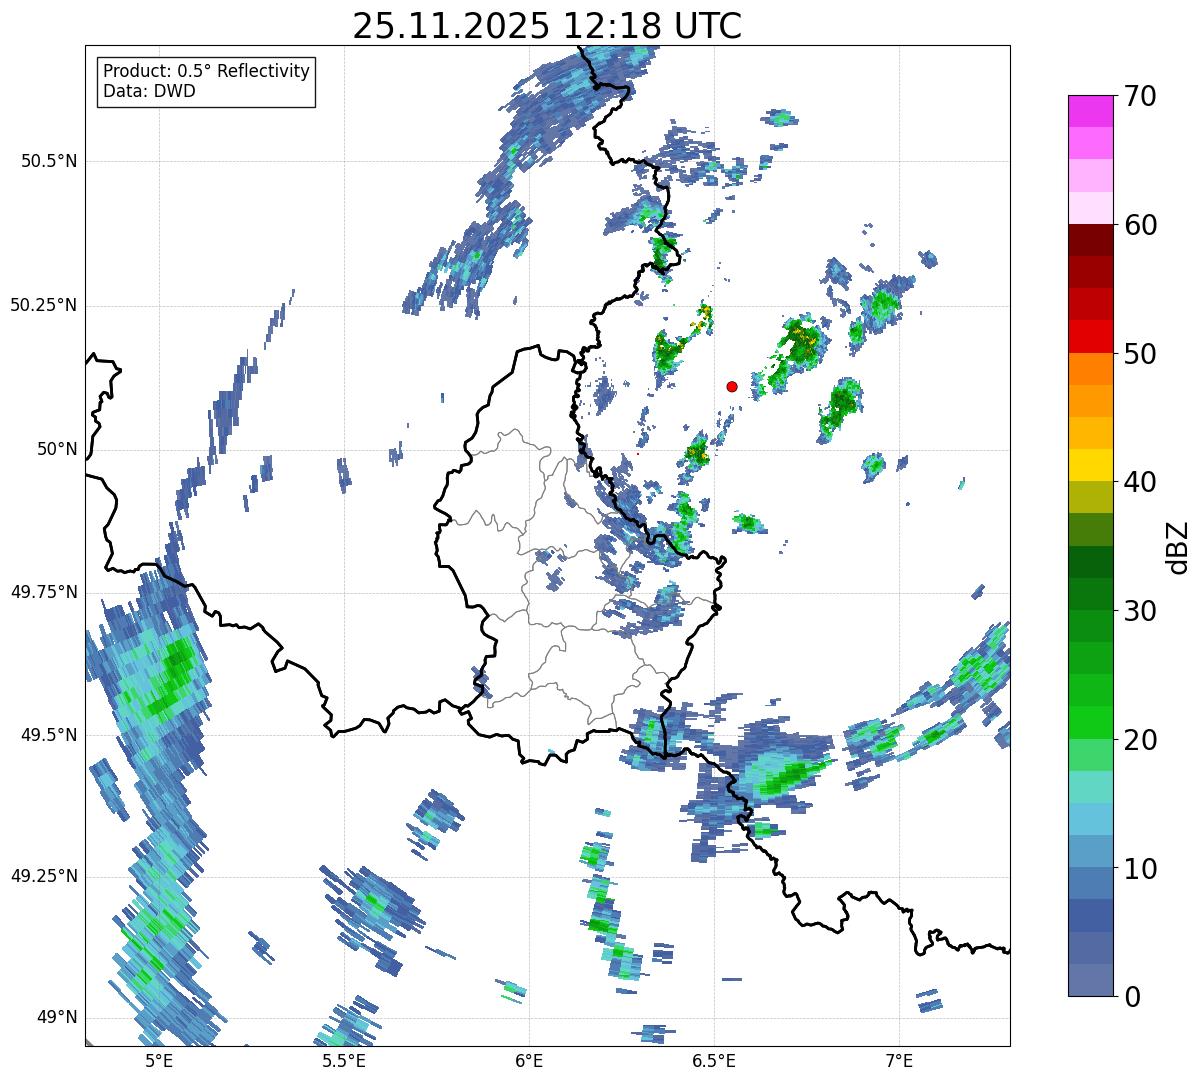Click the Product: 0.5° Reflectivity label
This screenshot has width=1202, height=1081.
click(x=206, y=72)
